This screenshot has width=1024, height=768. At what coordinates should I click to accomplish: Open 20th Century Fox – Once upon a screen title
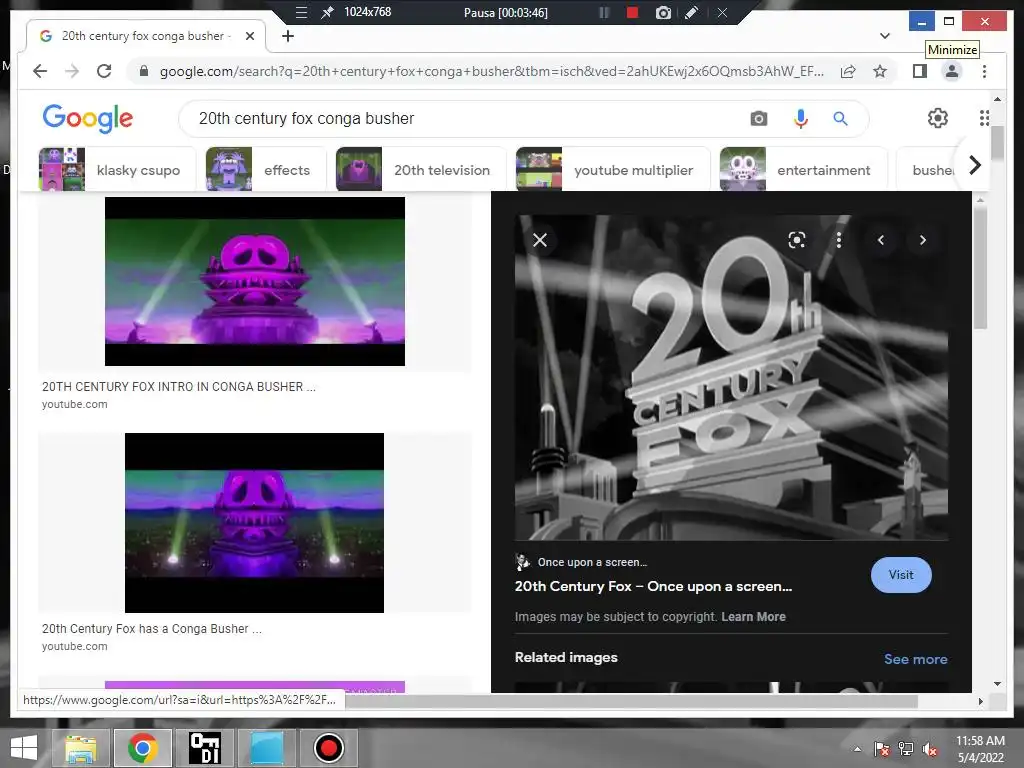[x=653, y=586]
